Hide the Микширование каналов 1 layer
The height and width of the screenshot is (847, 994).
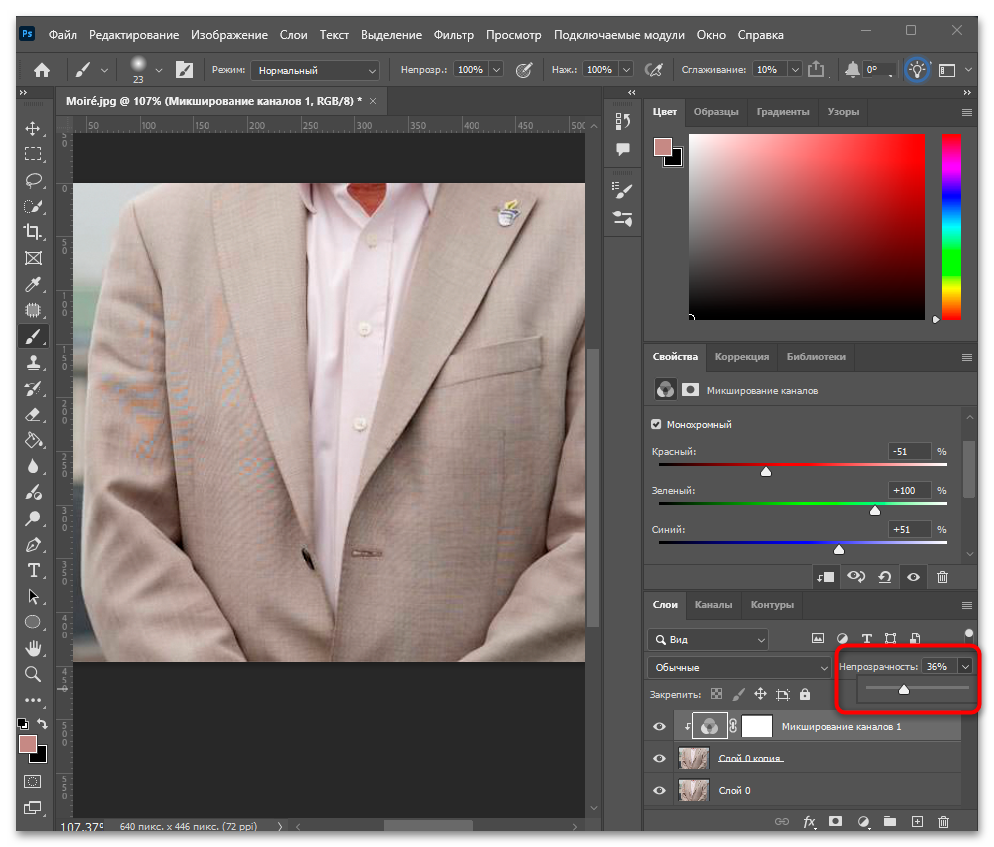659,727
